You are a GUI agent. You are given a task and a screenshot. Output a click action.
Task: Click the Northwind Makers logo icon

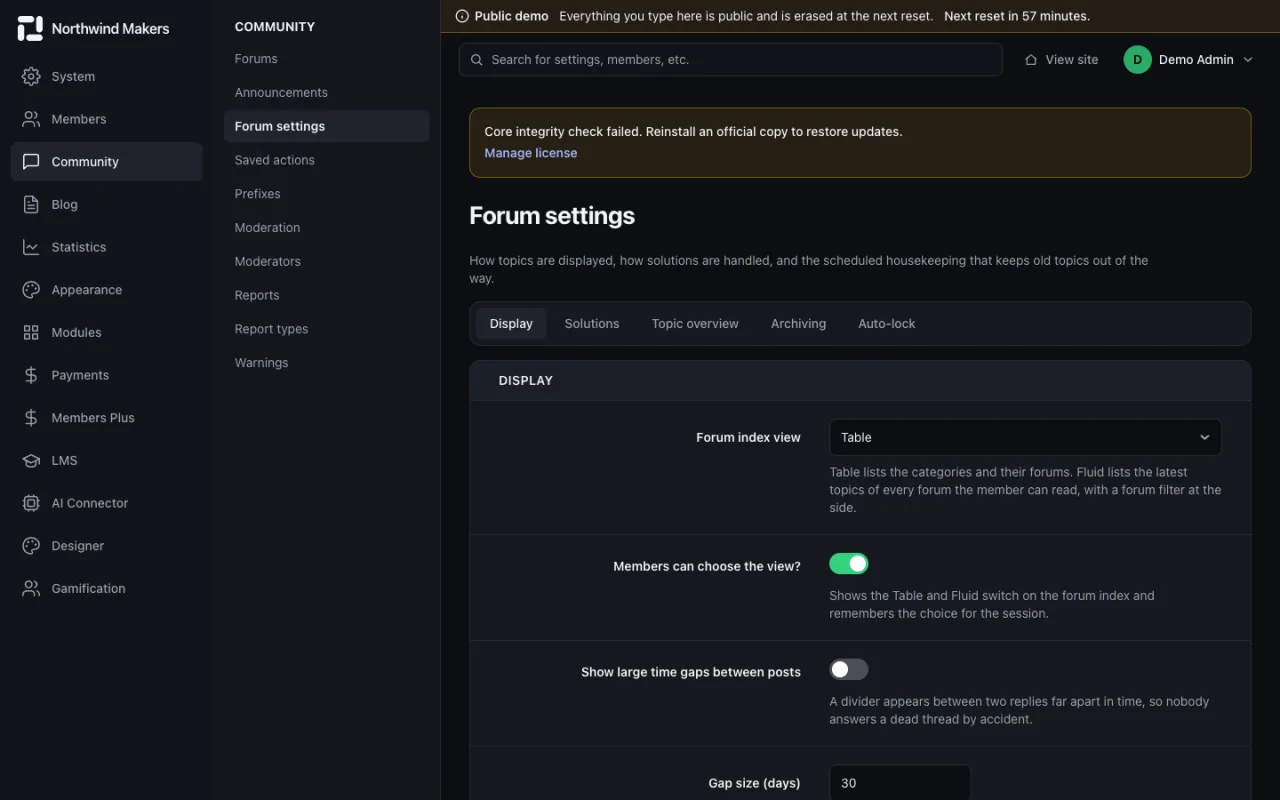(x=31, y=28)
